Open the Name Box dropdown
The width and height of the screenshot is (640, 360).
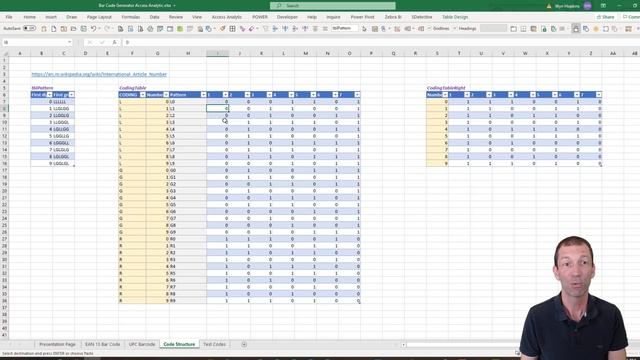click(69, 42)
